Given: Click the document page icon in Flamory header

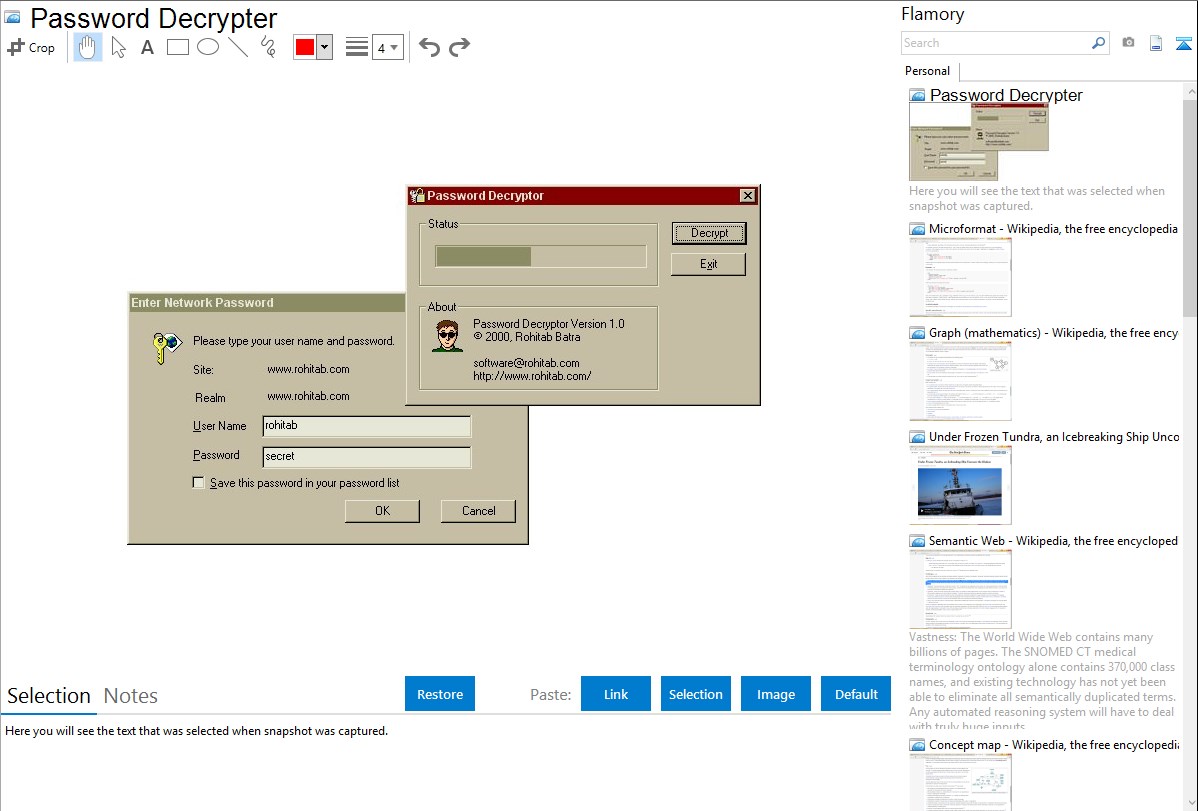Looking at the screenshot, I should point(1156,43).
